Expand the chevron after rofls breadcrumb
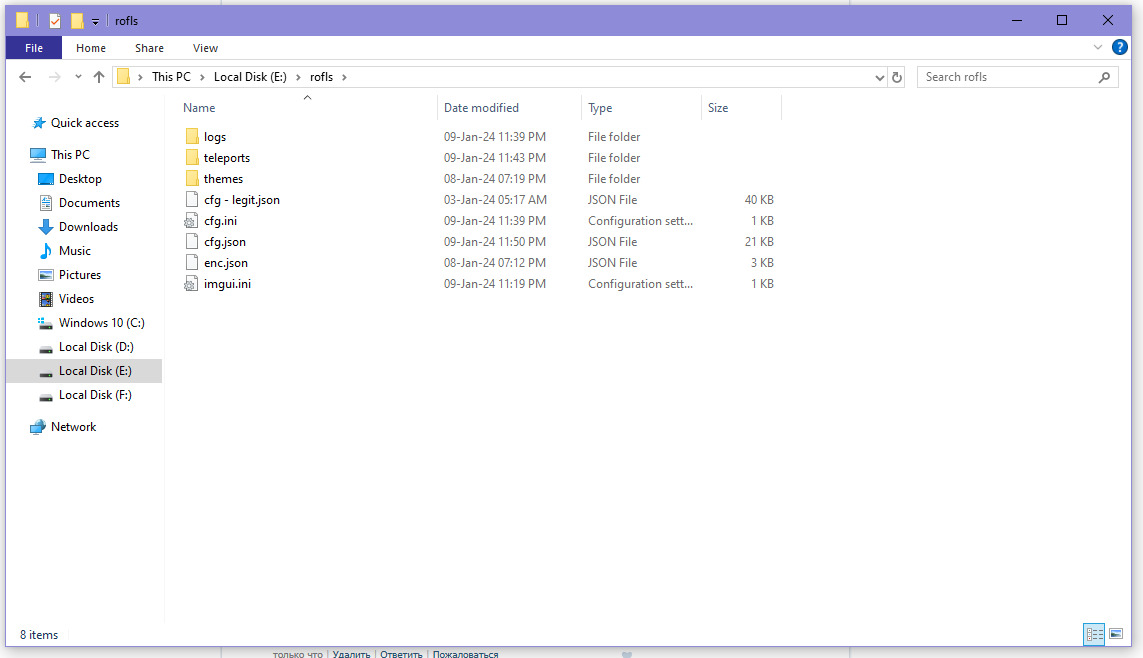This screenshot has height=658, width=1143. pos(344,77)
